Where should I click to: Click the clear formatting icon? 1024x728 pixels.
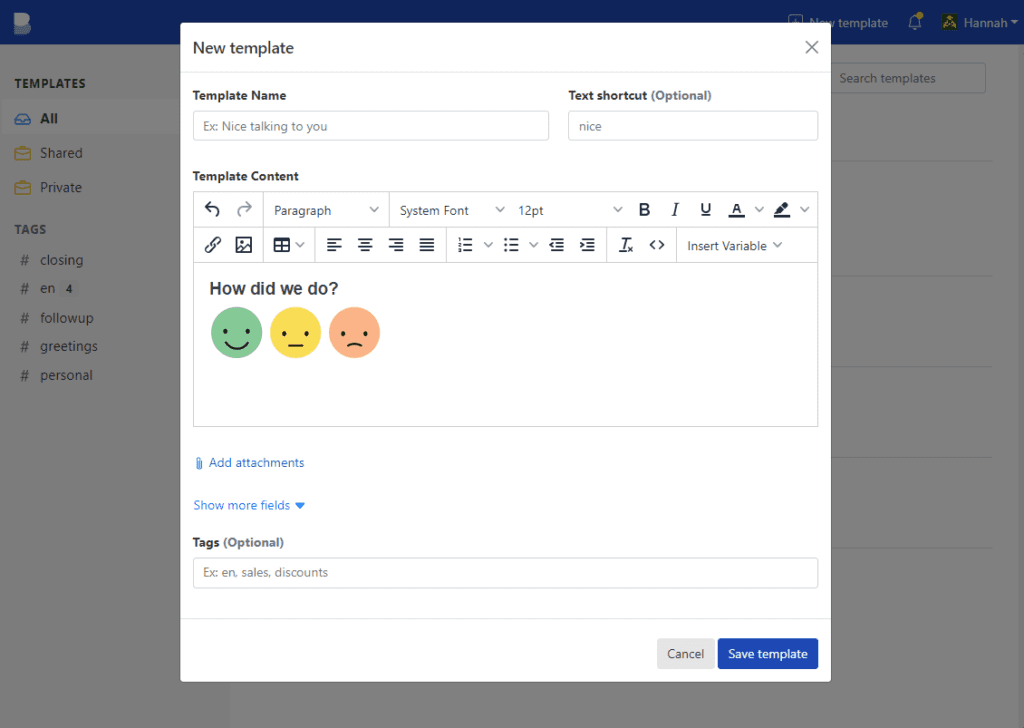pyautogui.click(x=626, y=245)
